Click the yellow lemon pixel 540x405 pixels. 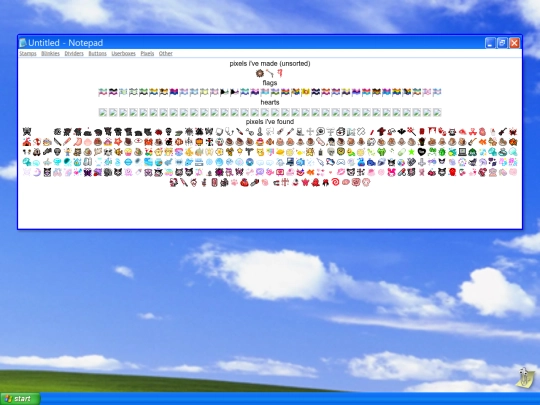point(280,152)
